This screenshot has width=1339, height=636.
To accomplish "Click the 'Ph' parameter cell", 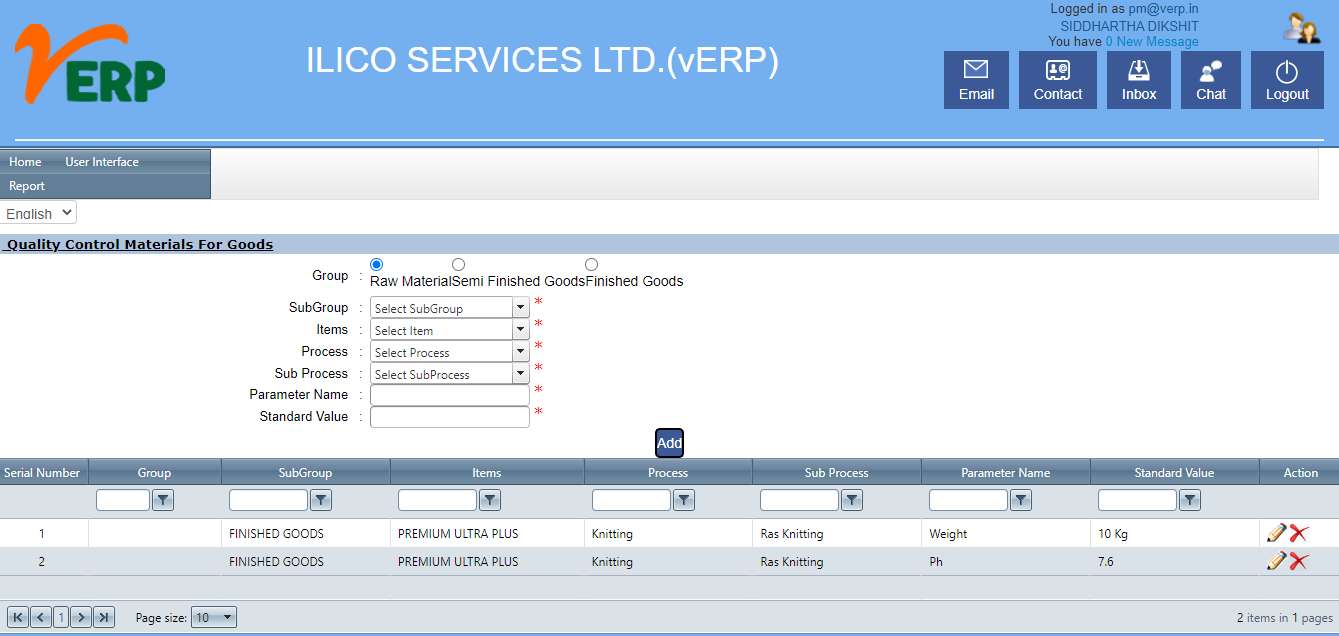I will coord(1005,562).
